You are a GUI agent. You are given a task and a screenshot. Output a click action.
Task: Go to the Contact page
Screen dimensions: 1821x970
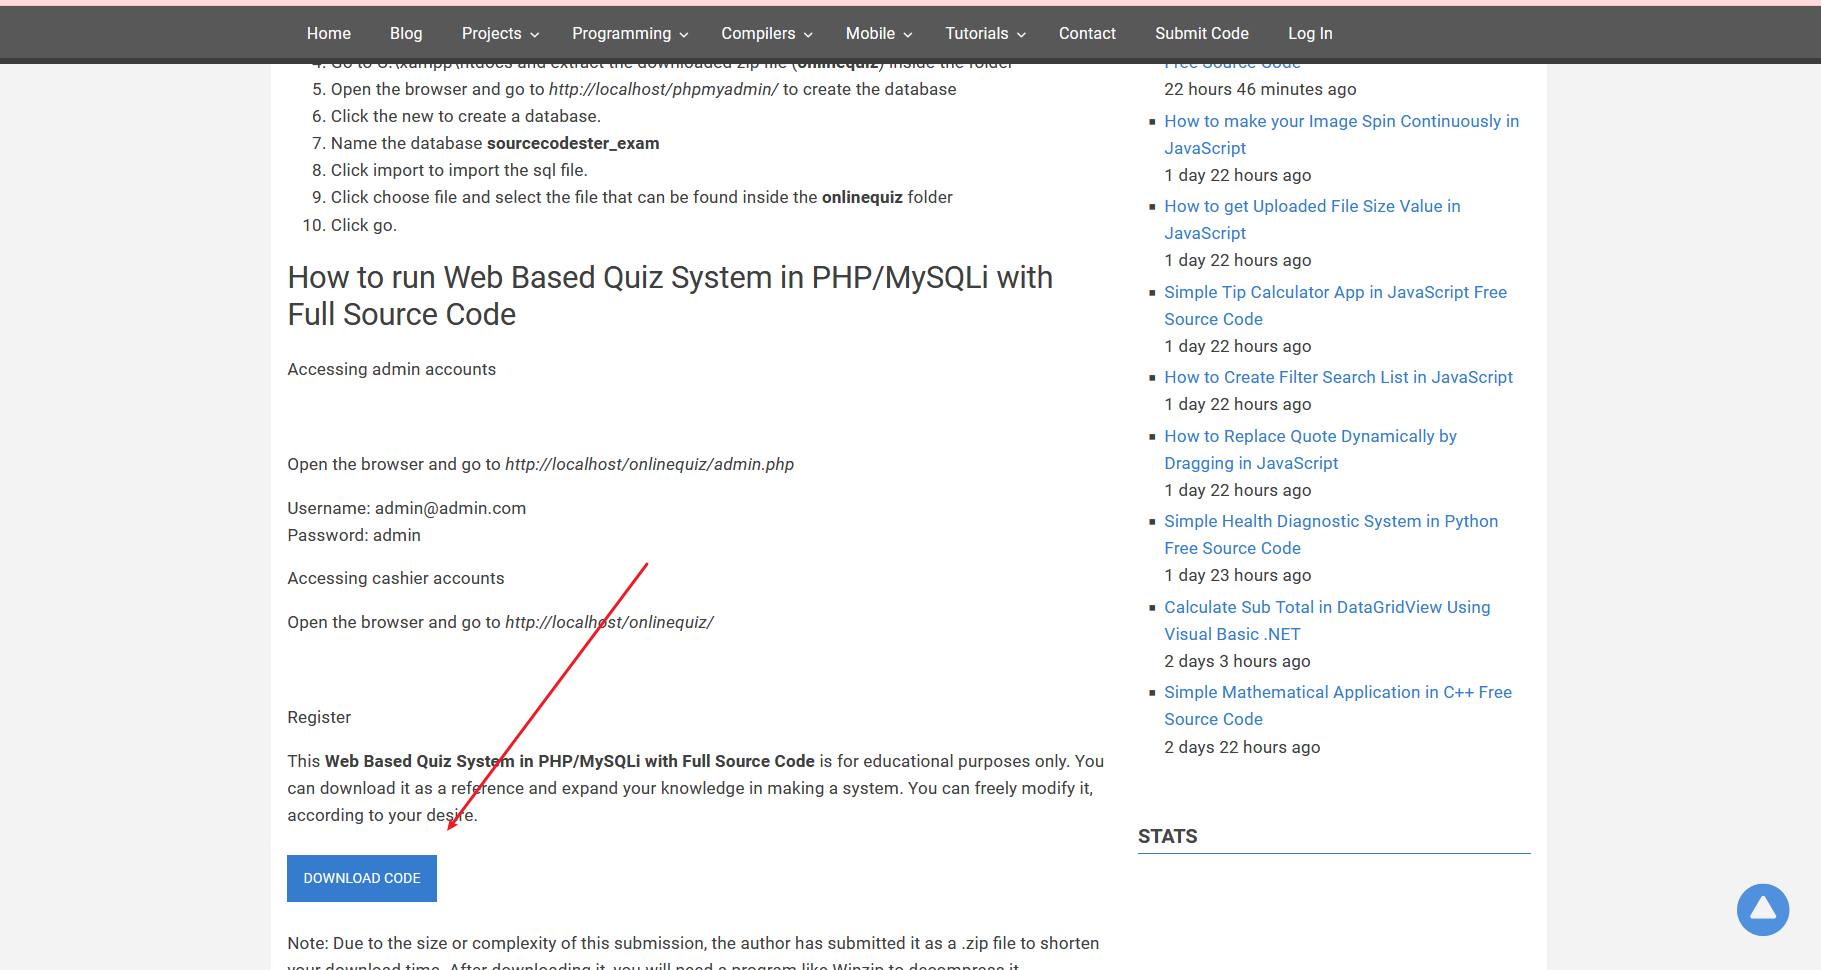(x=1087, y=33)
